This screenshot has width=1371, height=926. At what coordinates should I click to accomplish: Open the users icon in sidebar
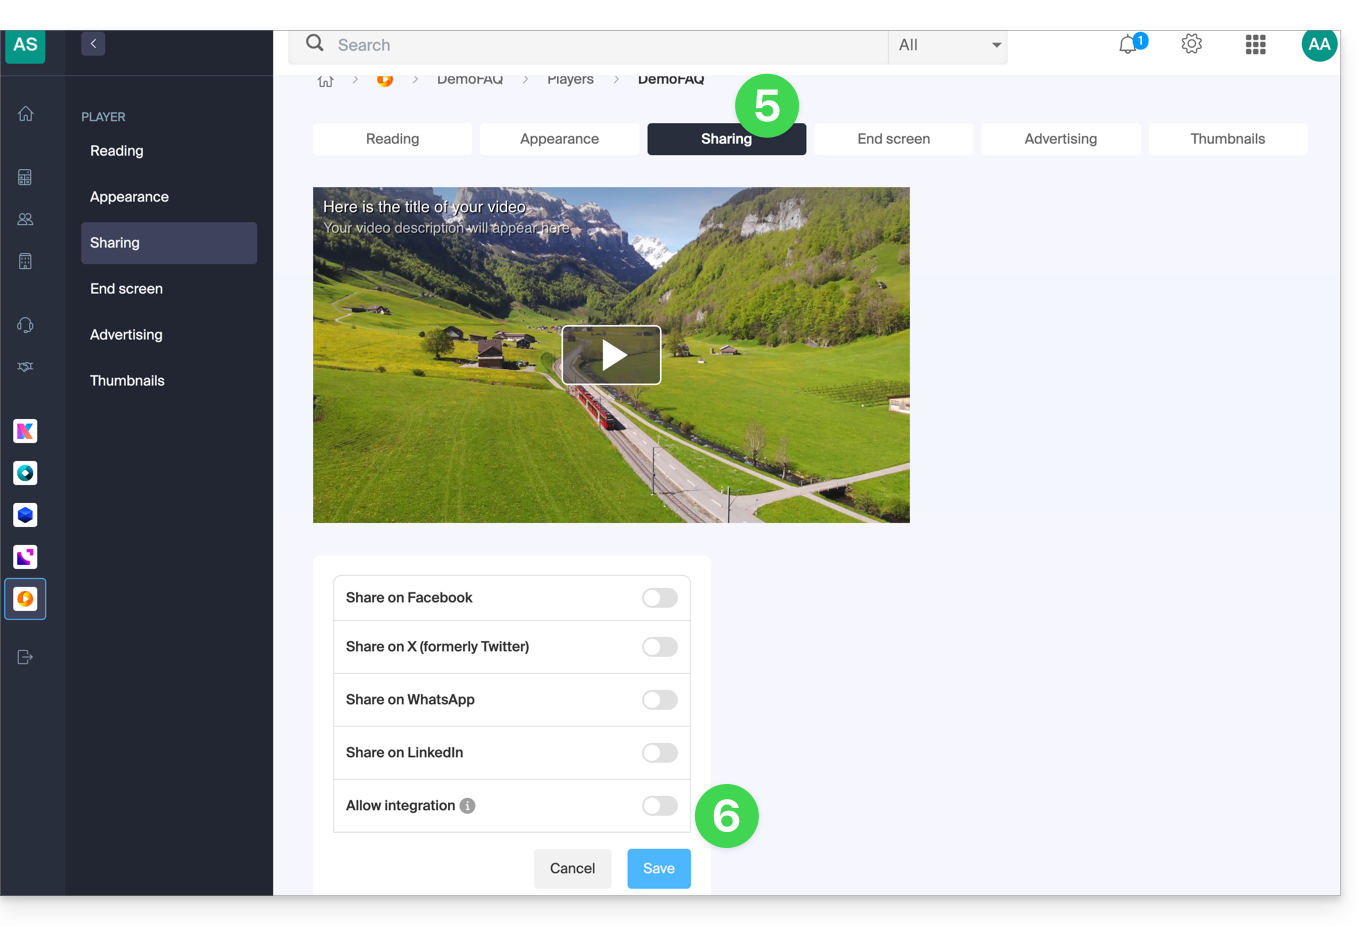pos(26,219)
